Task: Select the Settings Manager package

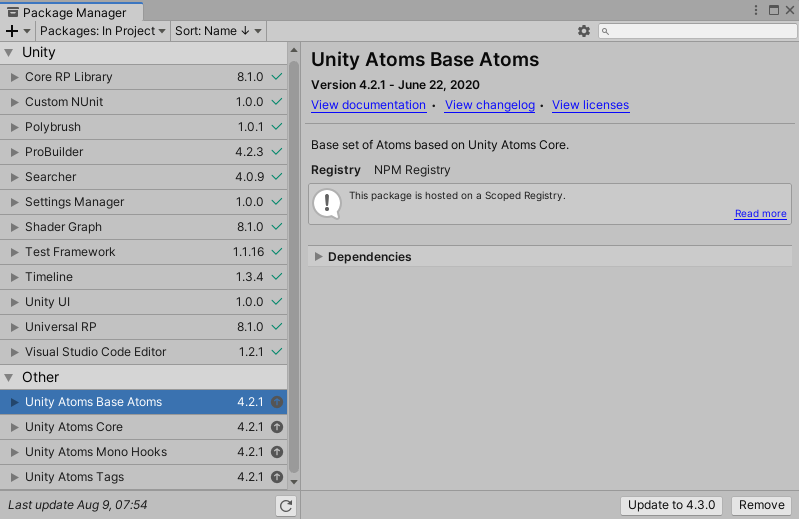Action: pos(144,202)
